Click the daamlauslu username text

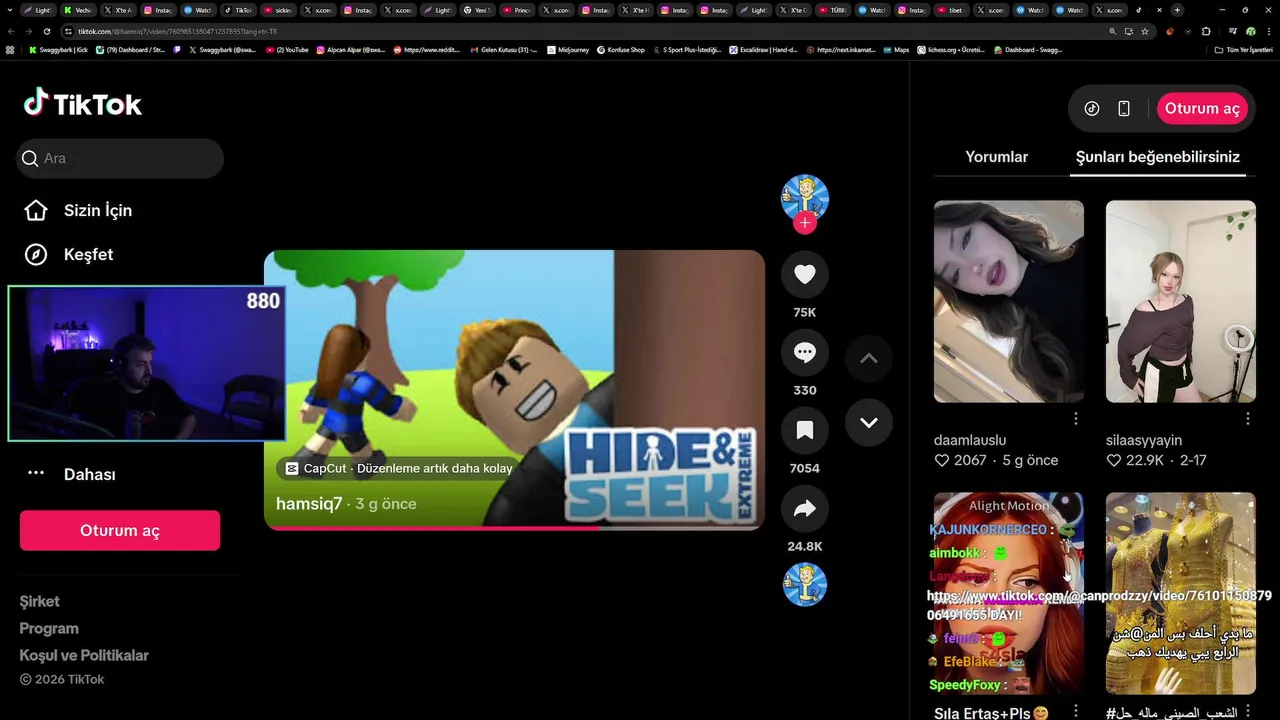(970, 440)
